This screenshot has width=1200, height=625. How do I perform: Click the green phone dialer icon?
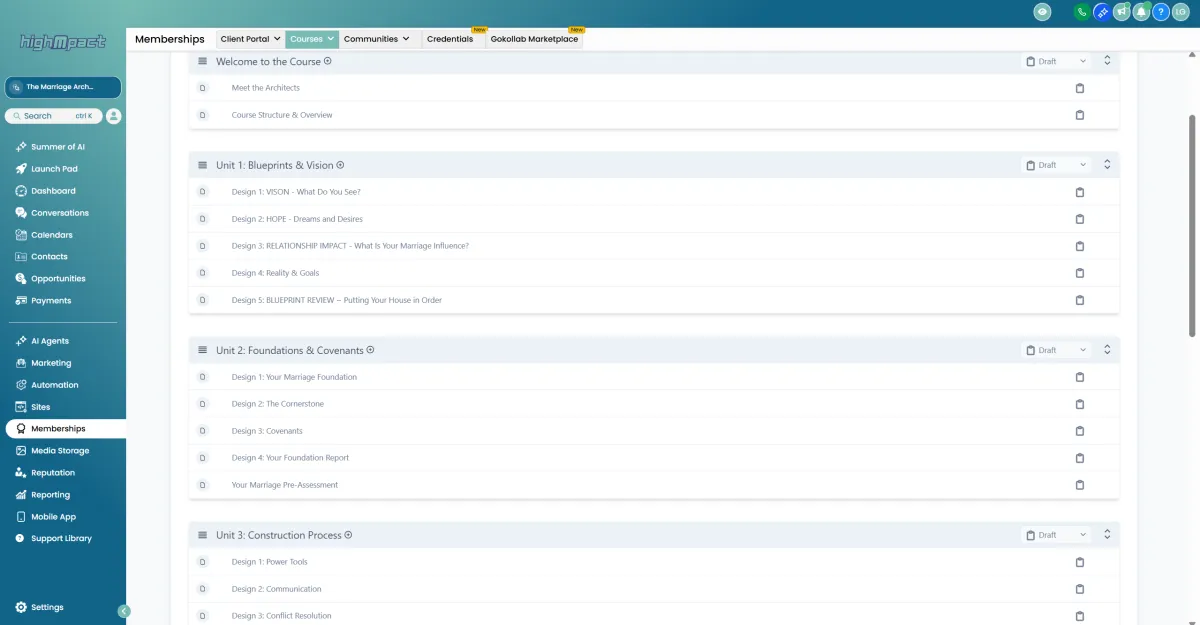[1081, 12]
